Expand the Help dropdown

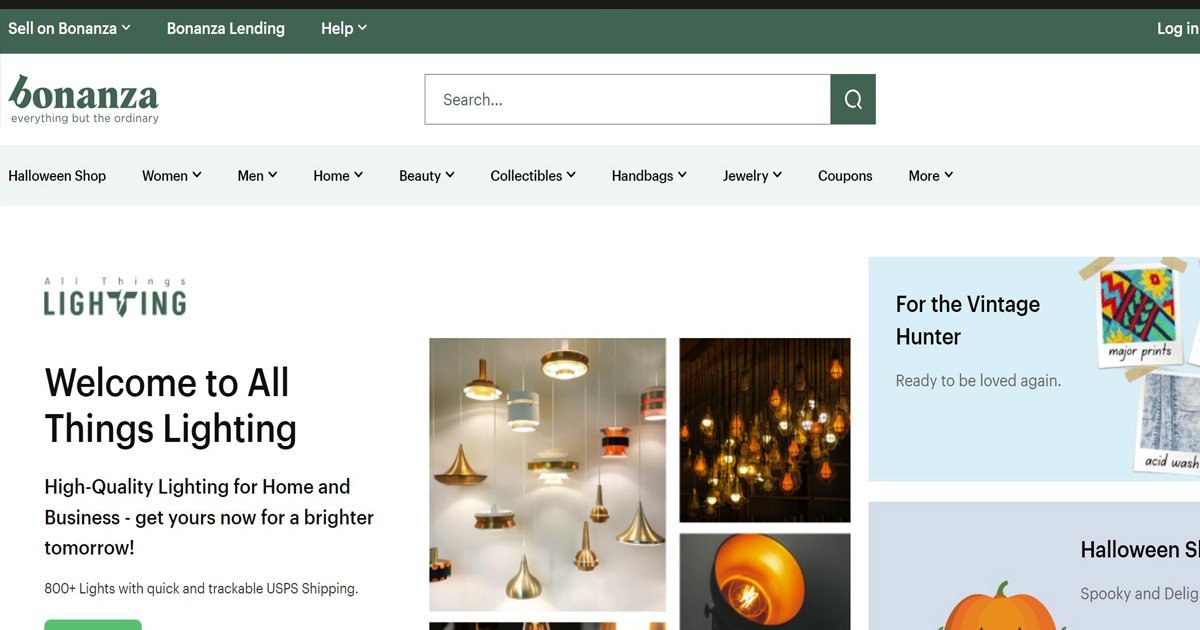pyautogui.click(x=344, y=28)
